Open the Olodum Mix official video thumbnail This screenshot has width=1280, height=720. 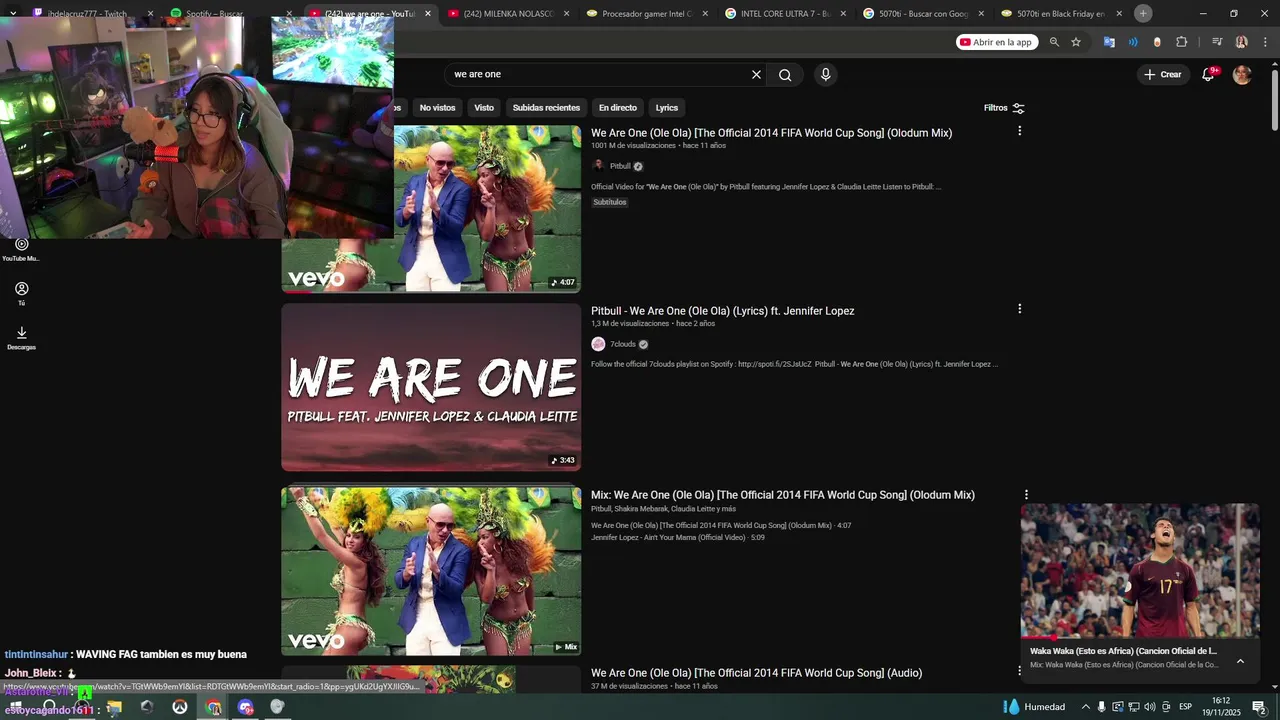(487, 210)
